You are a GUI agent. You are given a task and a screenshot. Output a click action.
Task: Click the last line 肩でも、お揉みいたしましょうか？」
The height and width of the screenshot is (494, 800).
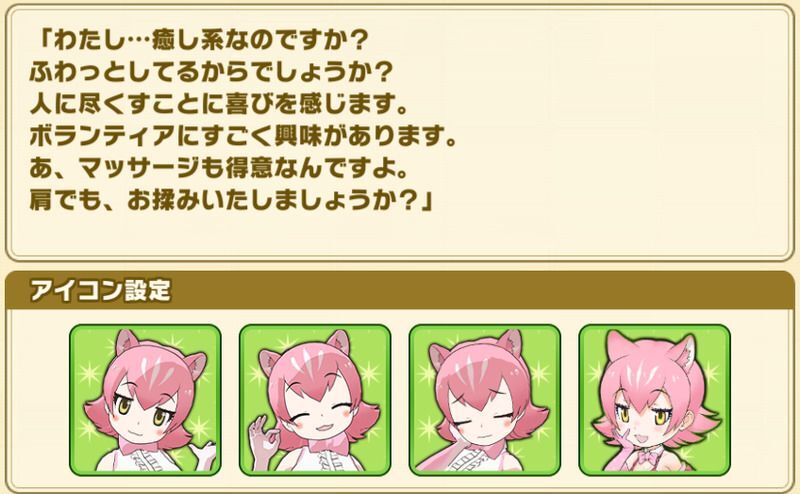coord(232,201)
